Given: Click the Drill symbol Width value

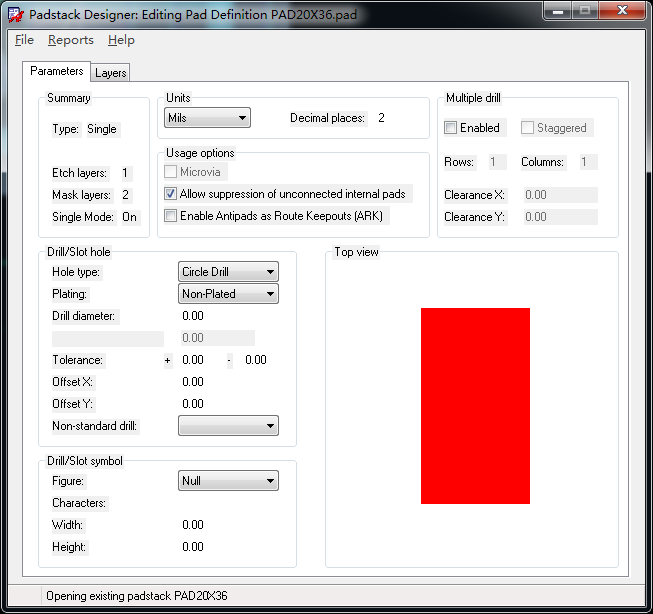Looking at the screenshot, I should pyautogui.click(x=193, y=525).
